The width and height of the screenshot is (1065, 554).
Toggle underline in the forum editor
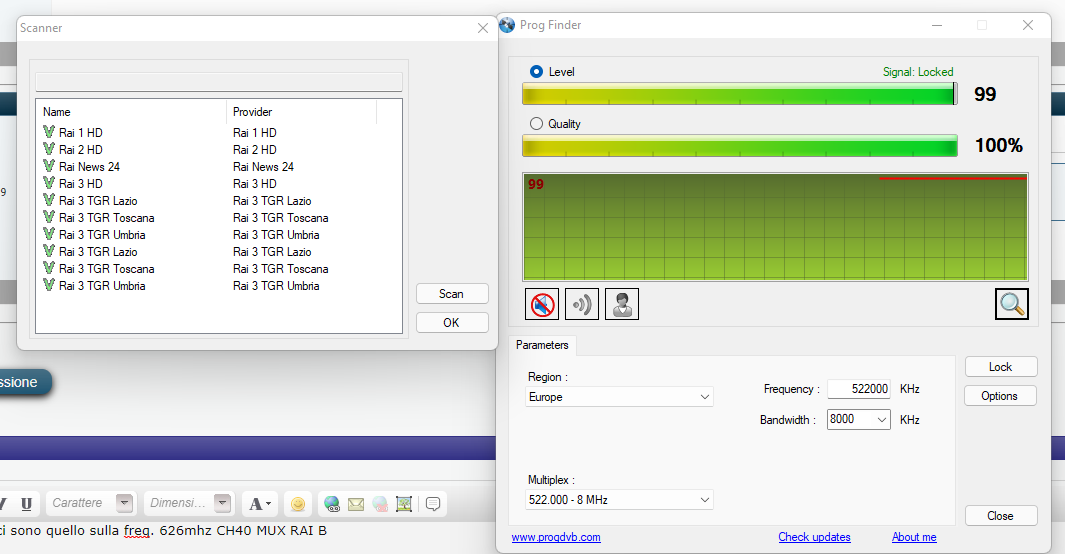point(26,504)
